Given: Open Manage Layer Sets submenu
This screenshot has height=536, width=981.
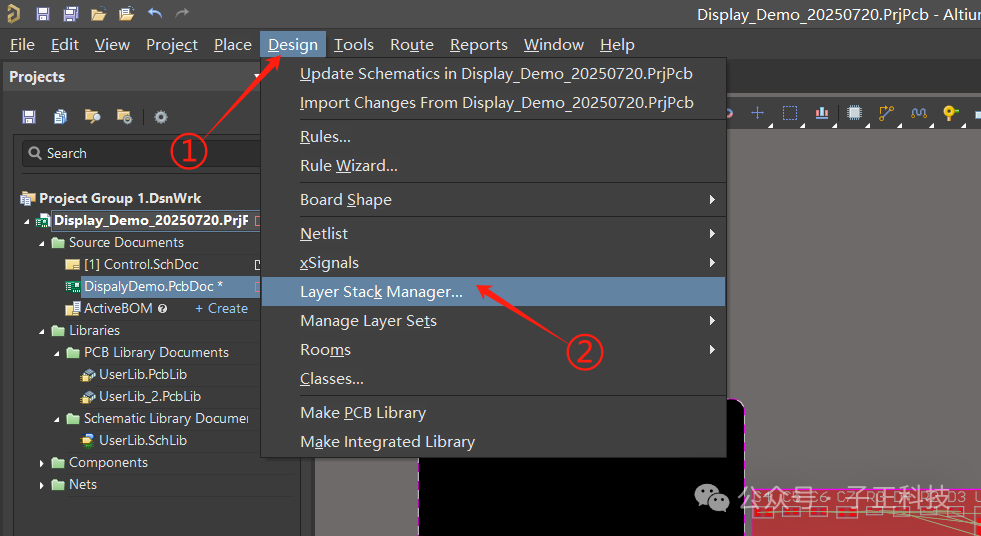Looking at the screenshot, I should tap(494, 321).
